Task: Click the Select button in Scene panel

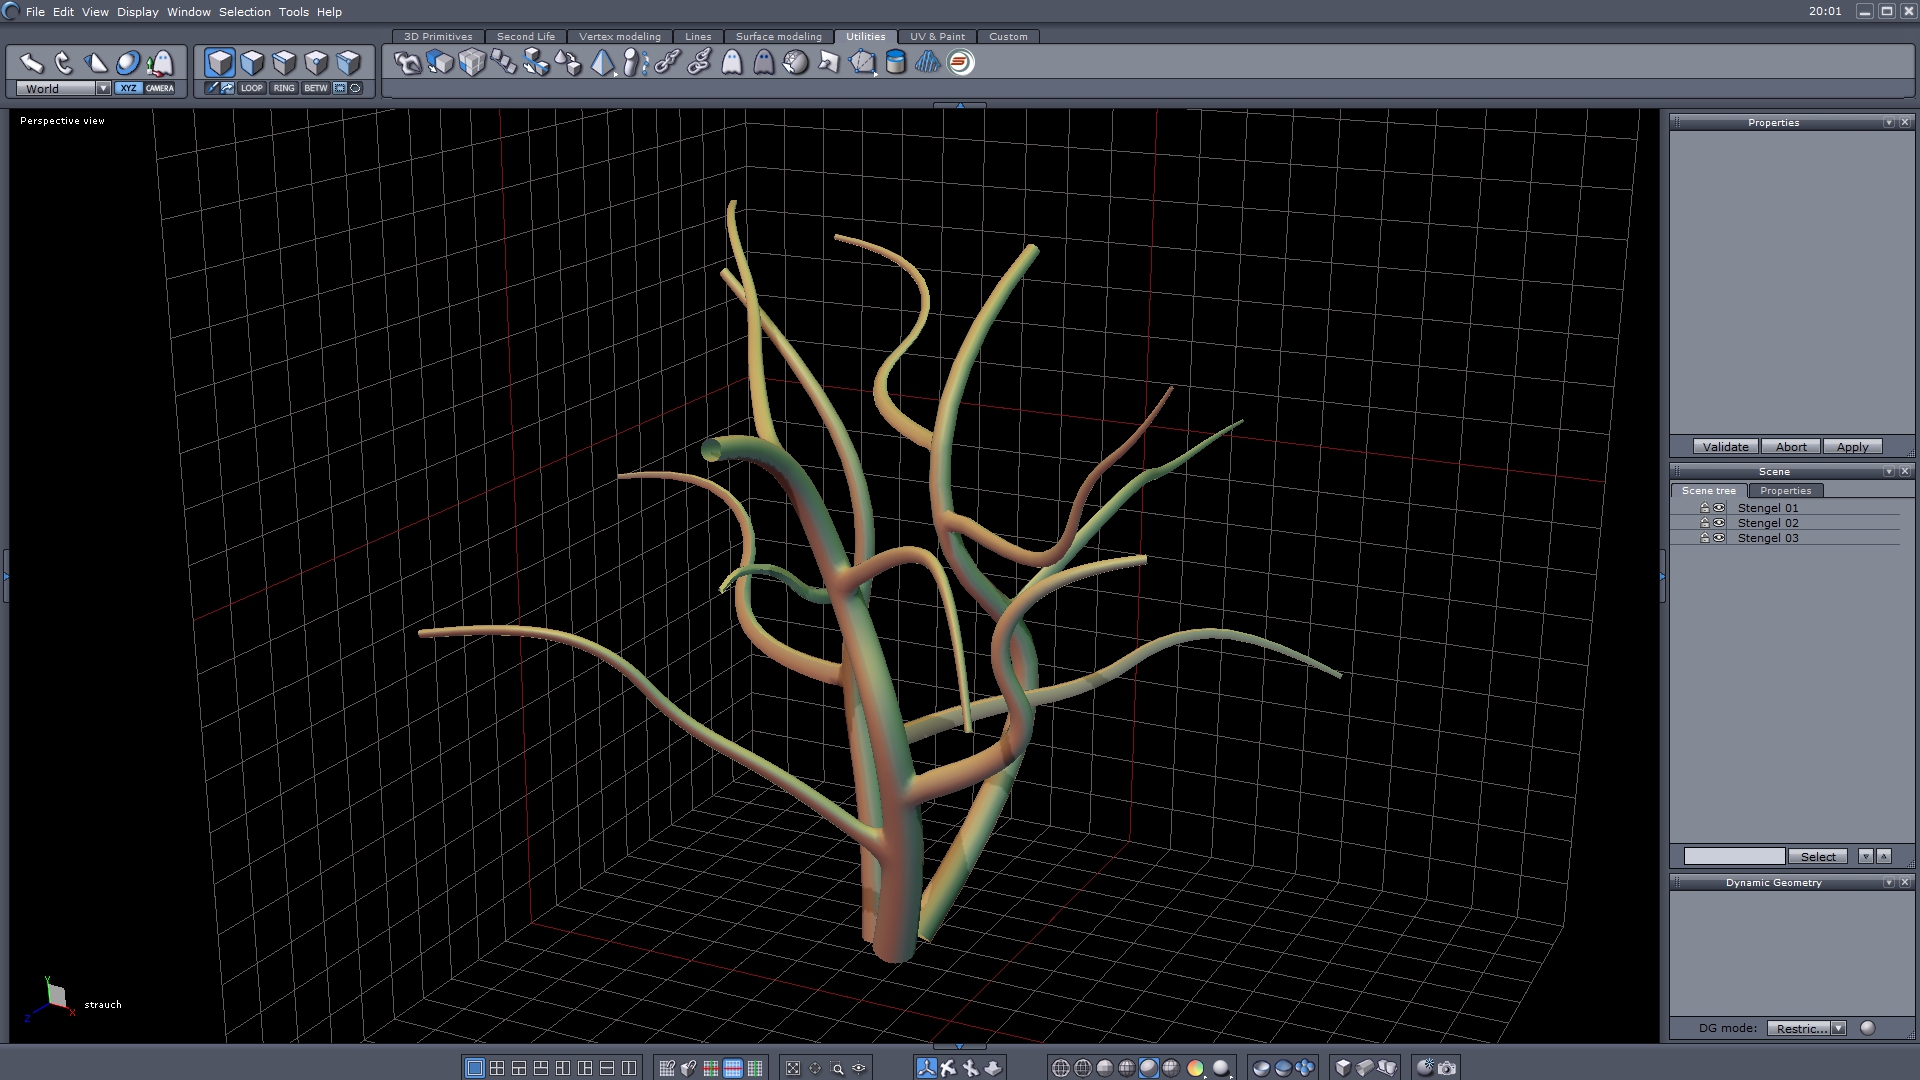Action: pyautogui.click(x=1817, y=857)
